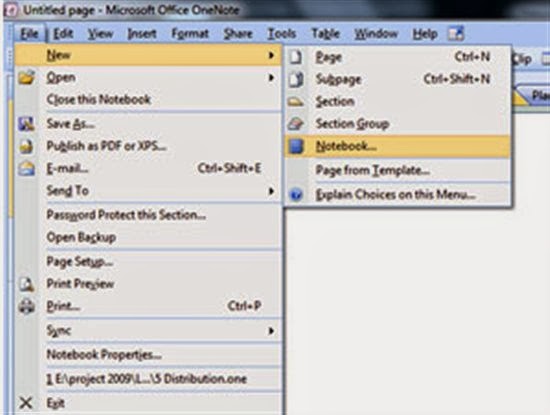Viewport: 550px width, 415px height.
Task: Click the Open folder icon in File menu
Action: coord(27,77)
